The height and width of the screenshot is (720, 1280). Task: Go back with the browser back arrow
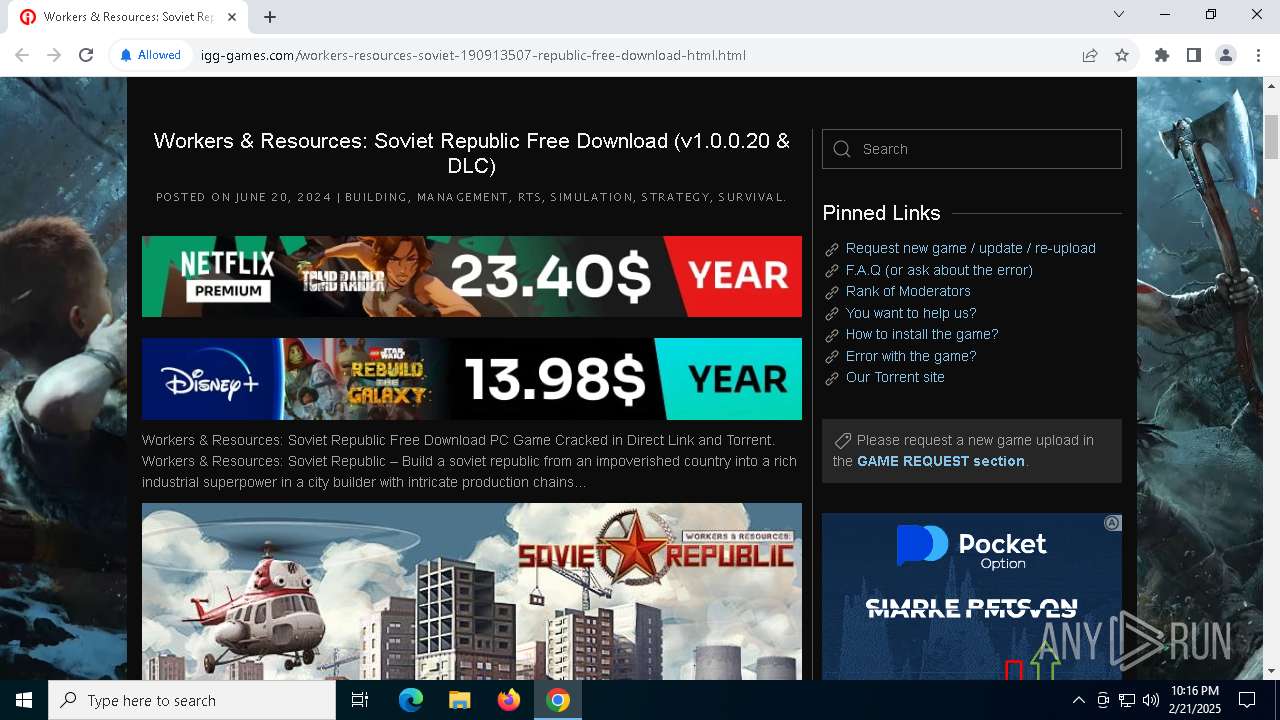tap(22, 55)
